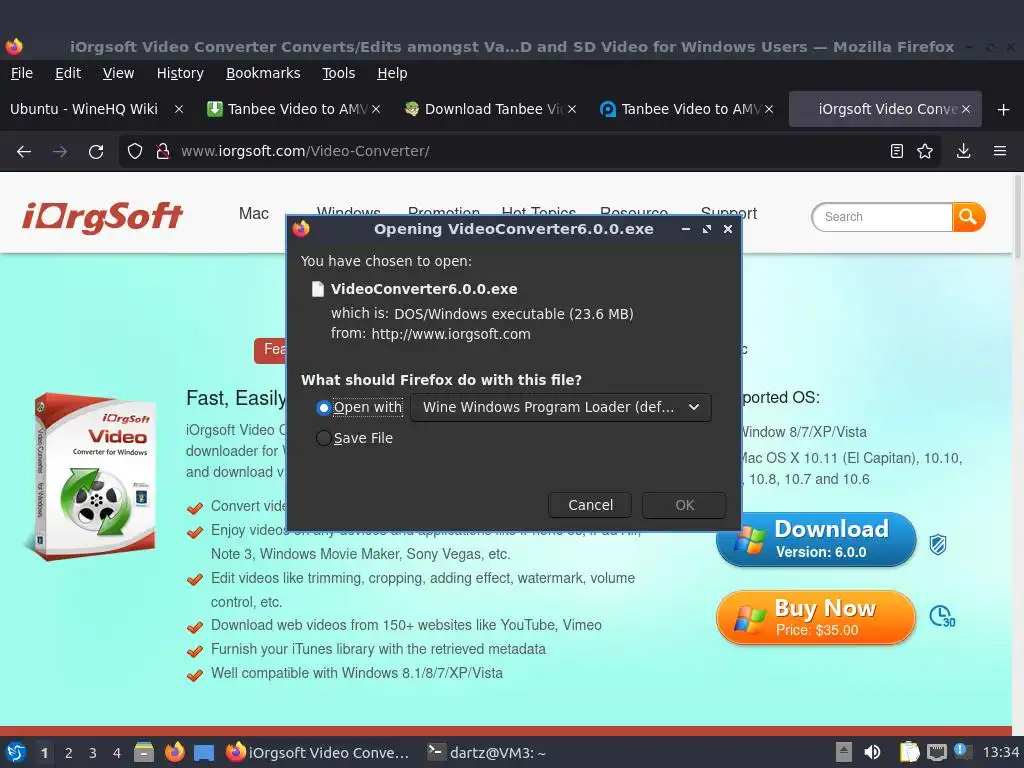1024x768 pixels.
Task: Select the Save File radio option
Action: pyautogui.click(x=323, y=438)
